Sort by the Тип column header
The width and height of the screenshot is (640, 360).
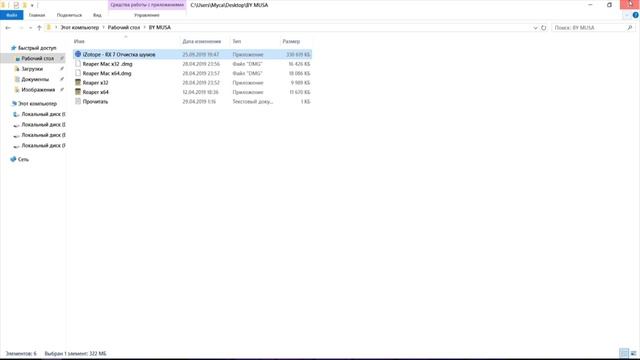pos(237,41)
